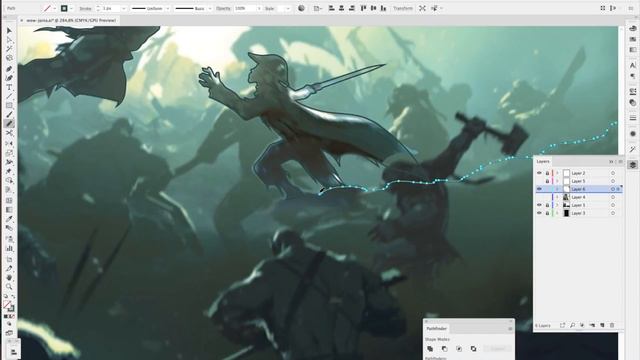
Task: Select the Zoom magnifier tool
Action: [9, 287]
